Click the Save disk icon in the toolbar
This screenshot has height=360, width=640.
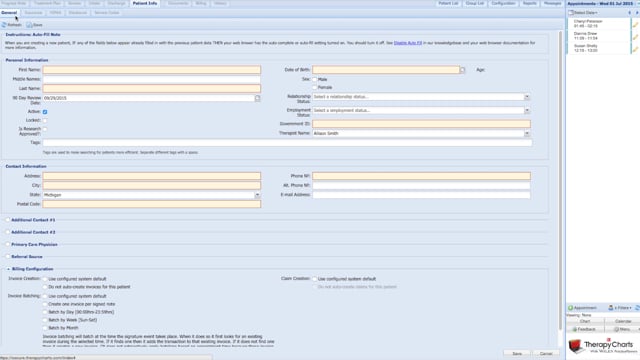pyautogui.click(x=29, y=25)
